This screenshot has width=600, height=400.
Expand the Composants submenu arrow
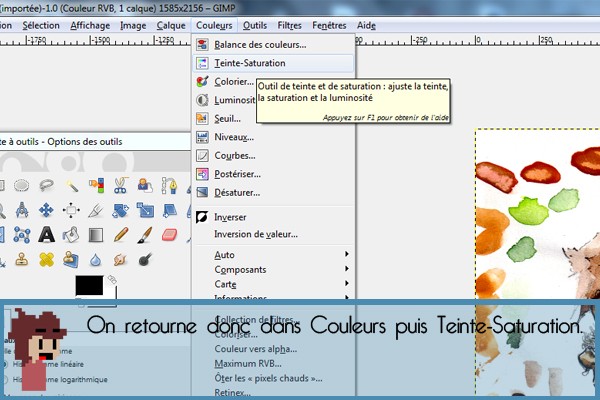(347, 269)
